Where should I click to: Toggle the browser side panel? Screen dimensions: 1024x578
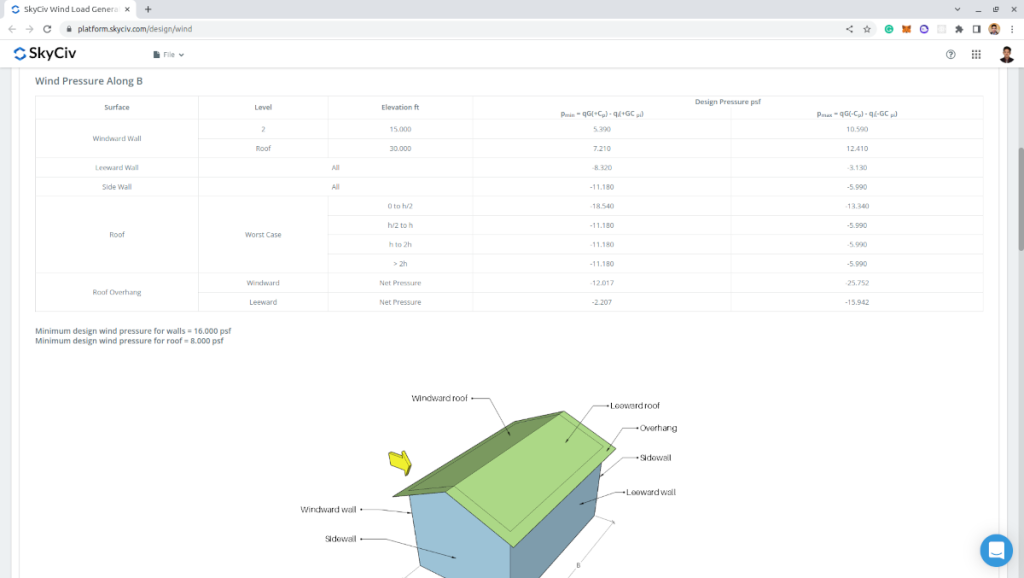point(976,29)
